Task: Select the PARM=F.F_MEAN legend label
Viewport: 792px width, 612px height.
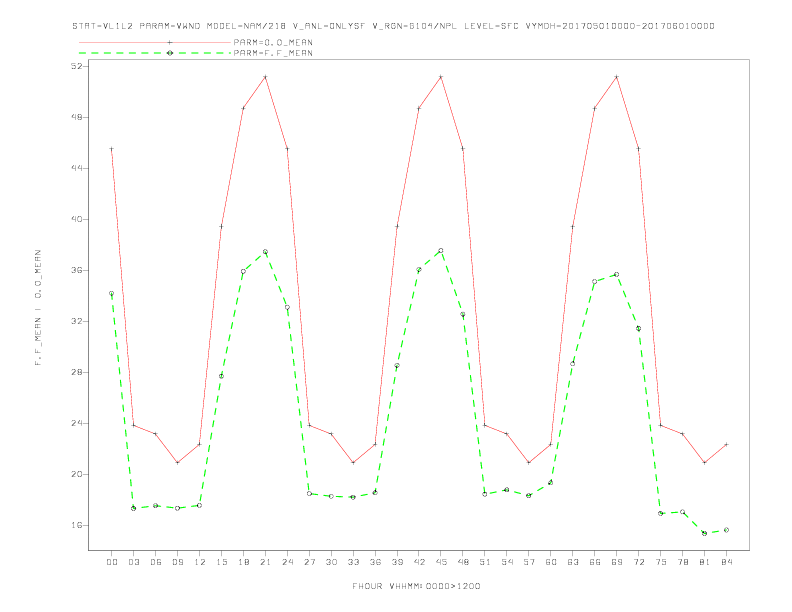Action: pyautogui.click(x=273, y=53)
